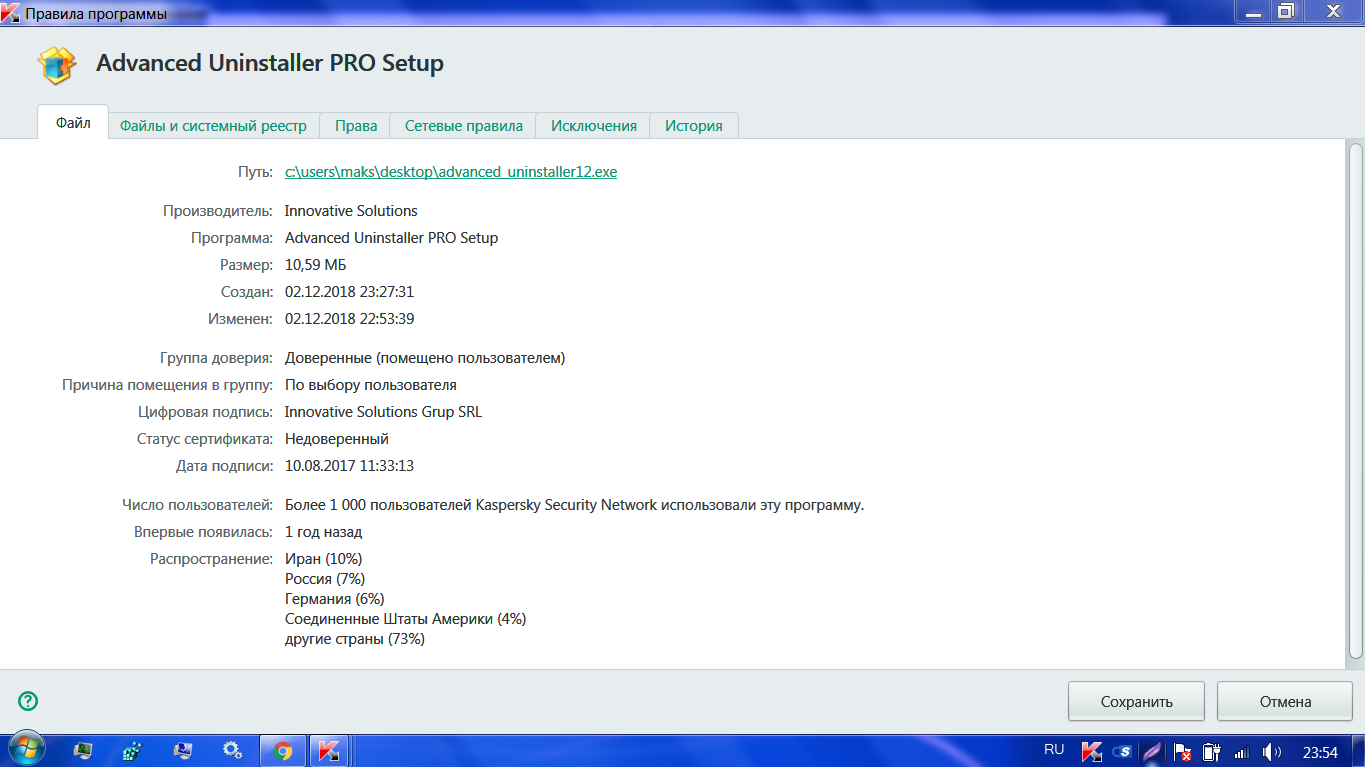Click the volume speaker tray icon

(1272, 751)
